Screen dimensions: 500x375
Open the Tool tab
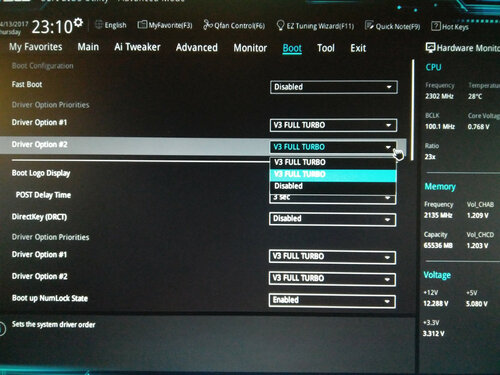point(326,48)
